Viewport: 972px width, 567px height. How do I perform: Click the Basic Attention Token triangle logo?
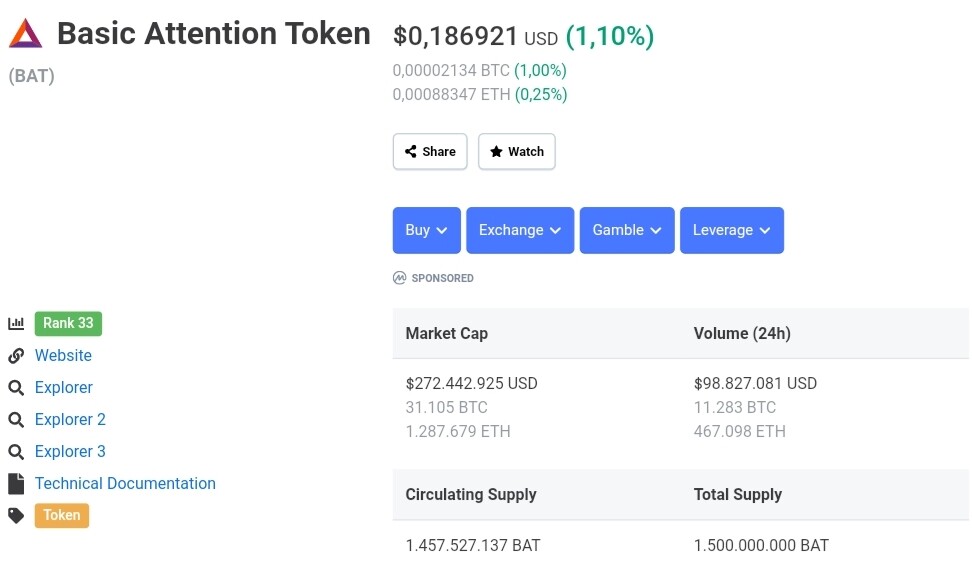click(x=26, y=34)
